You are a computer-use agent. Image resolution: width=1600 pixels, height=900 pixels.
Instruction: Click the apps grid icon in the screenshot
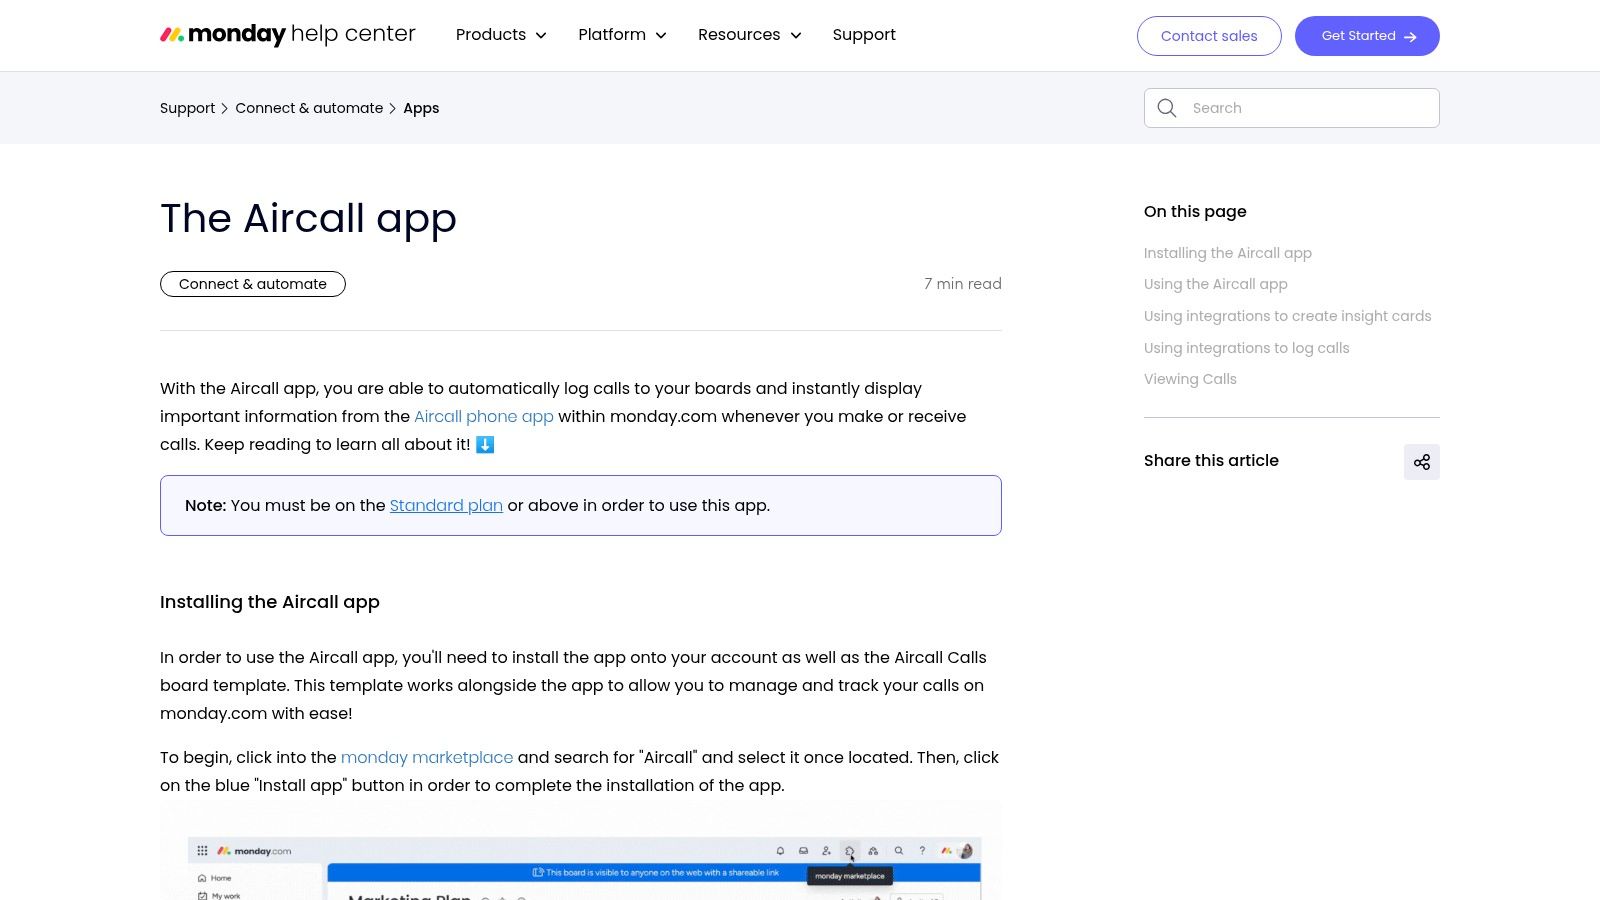pyautogui.click(x=203, y=851)
